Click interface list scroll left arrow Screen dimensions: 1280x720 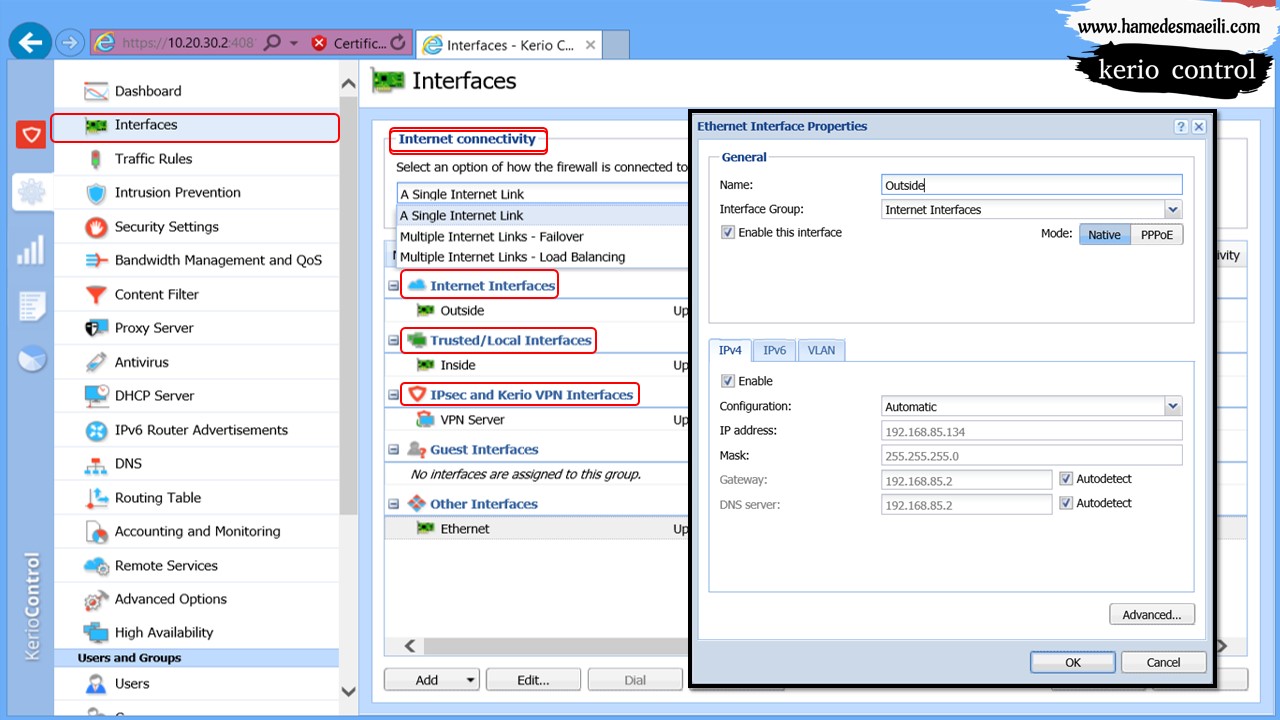point(409,646)
